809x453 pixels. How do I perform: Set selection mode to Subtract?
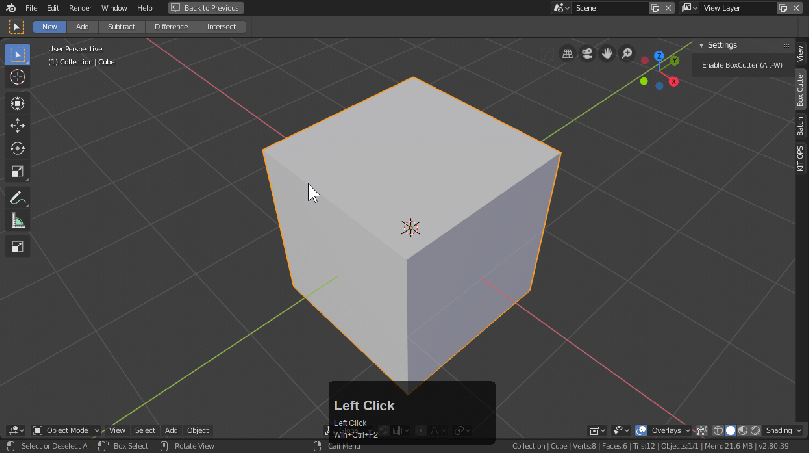click(x=122, y=26)
